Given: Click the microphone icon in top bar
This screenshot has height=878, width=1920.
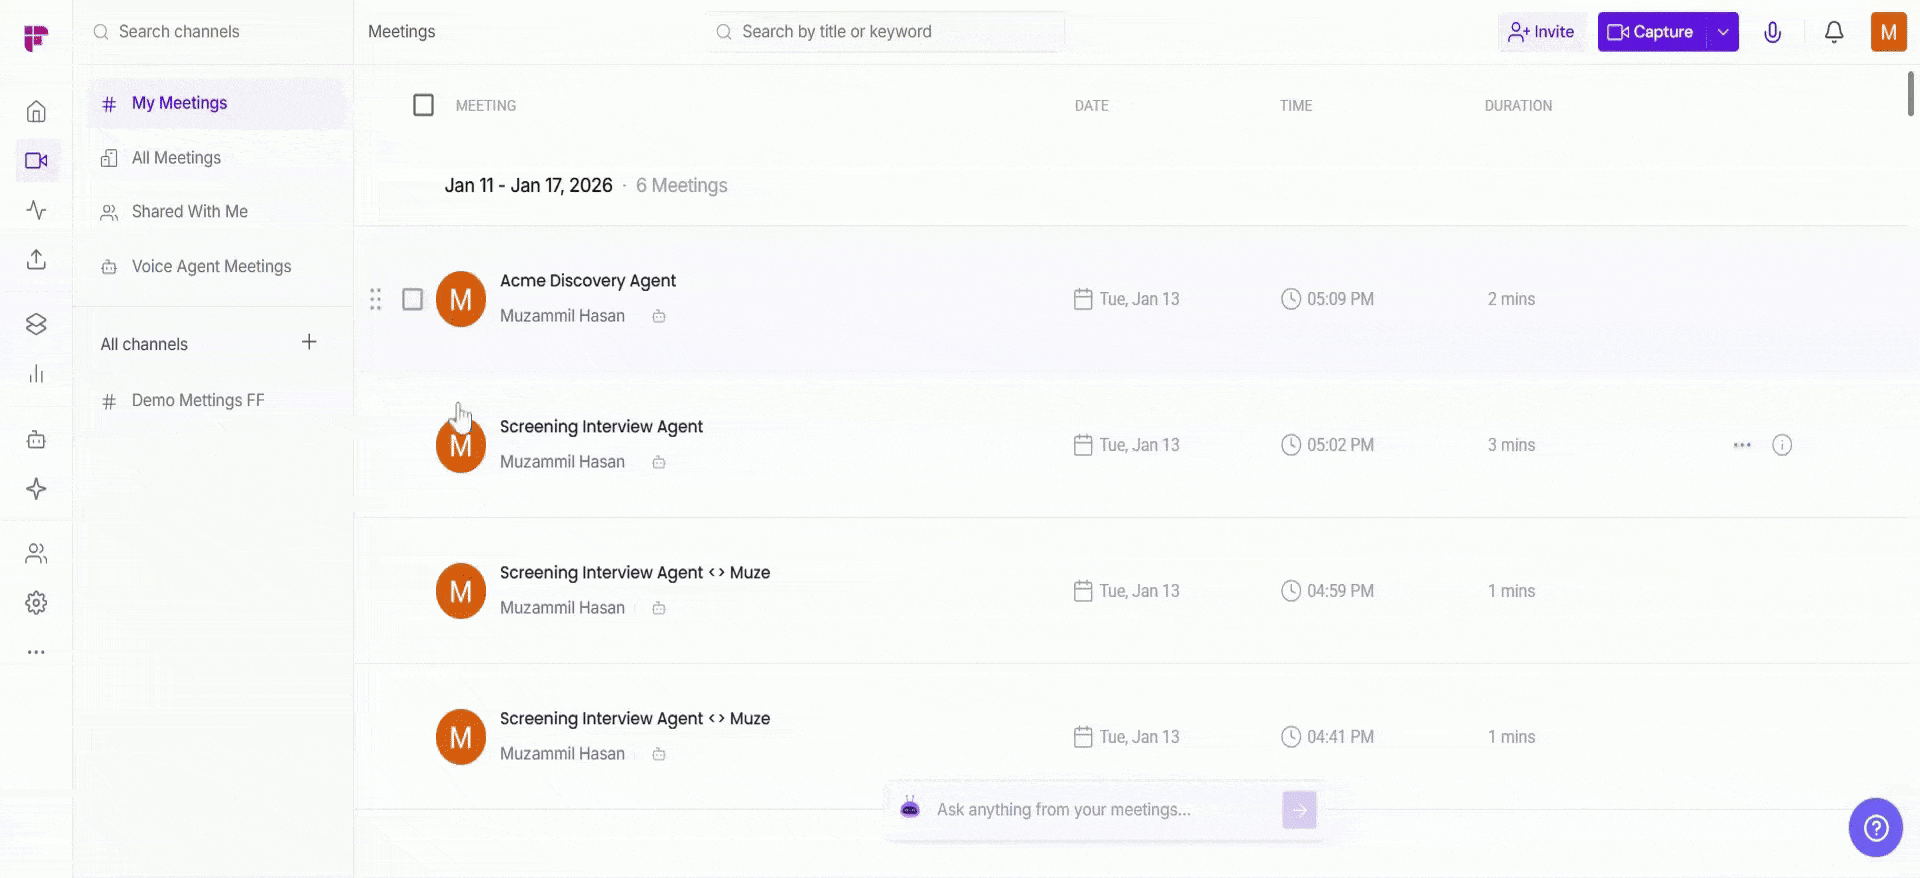Looking at the screenshot, I should (1772, 32).
